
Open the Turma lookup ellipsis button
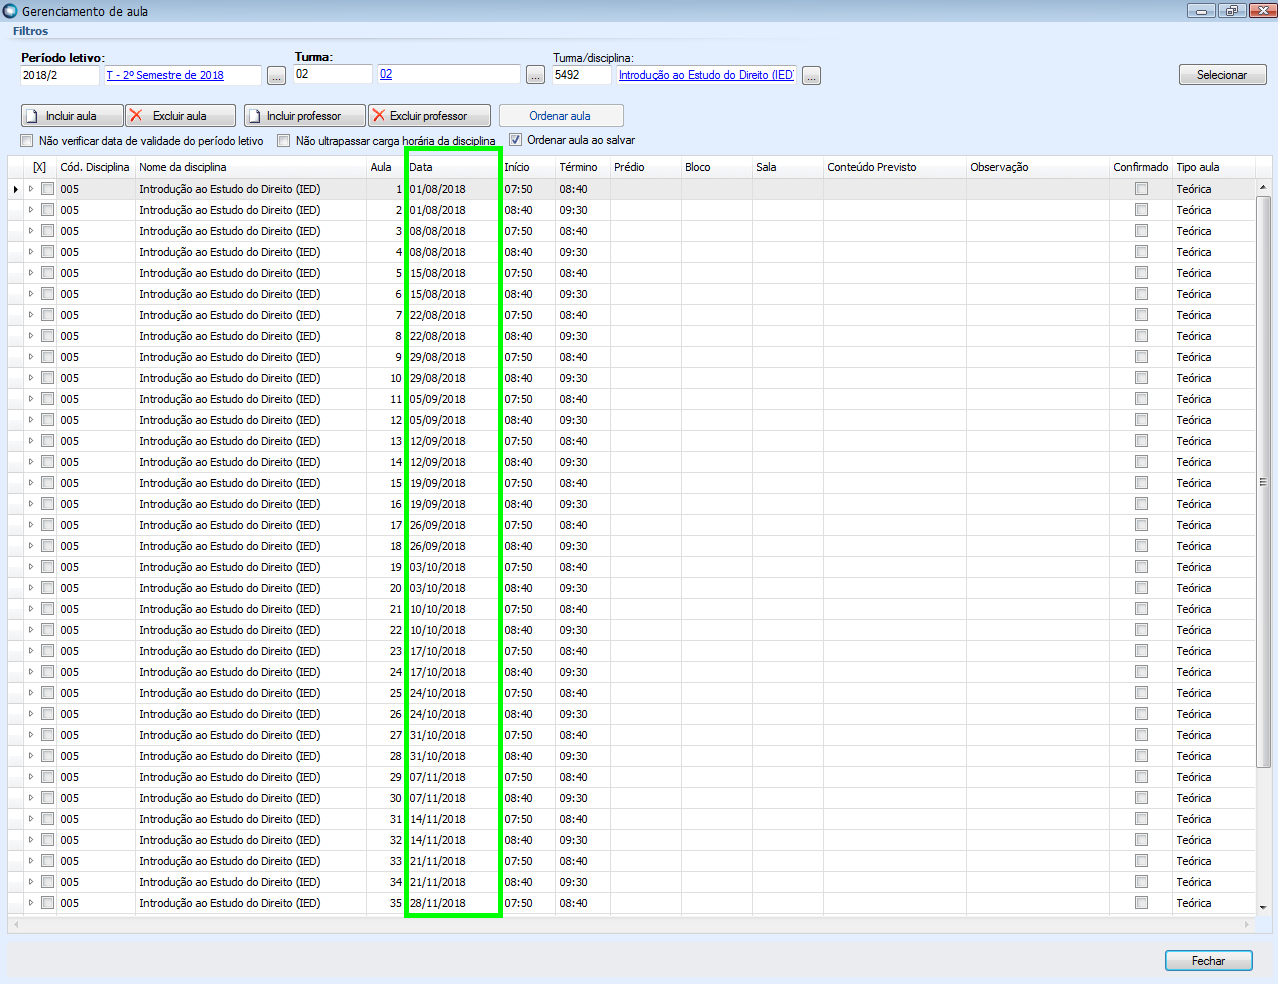[536, 75]
